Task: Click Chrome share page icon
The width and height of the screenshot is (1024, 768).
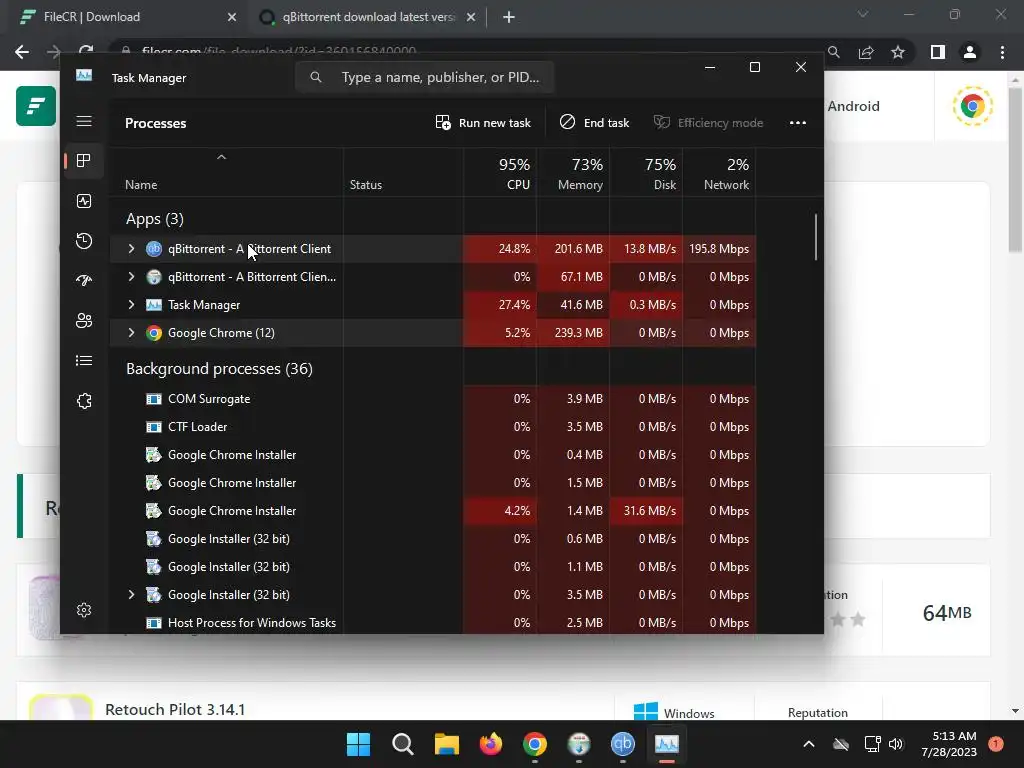Action: point(866,52)
